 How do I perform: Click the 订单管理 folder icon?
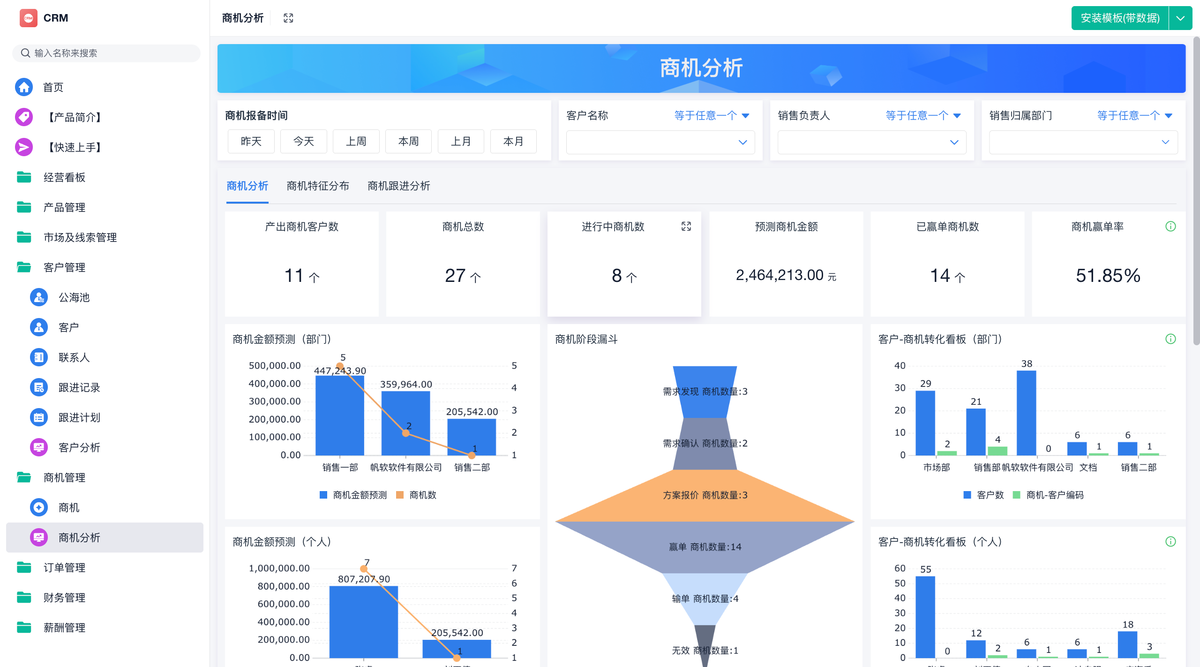click(24, 567)
